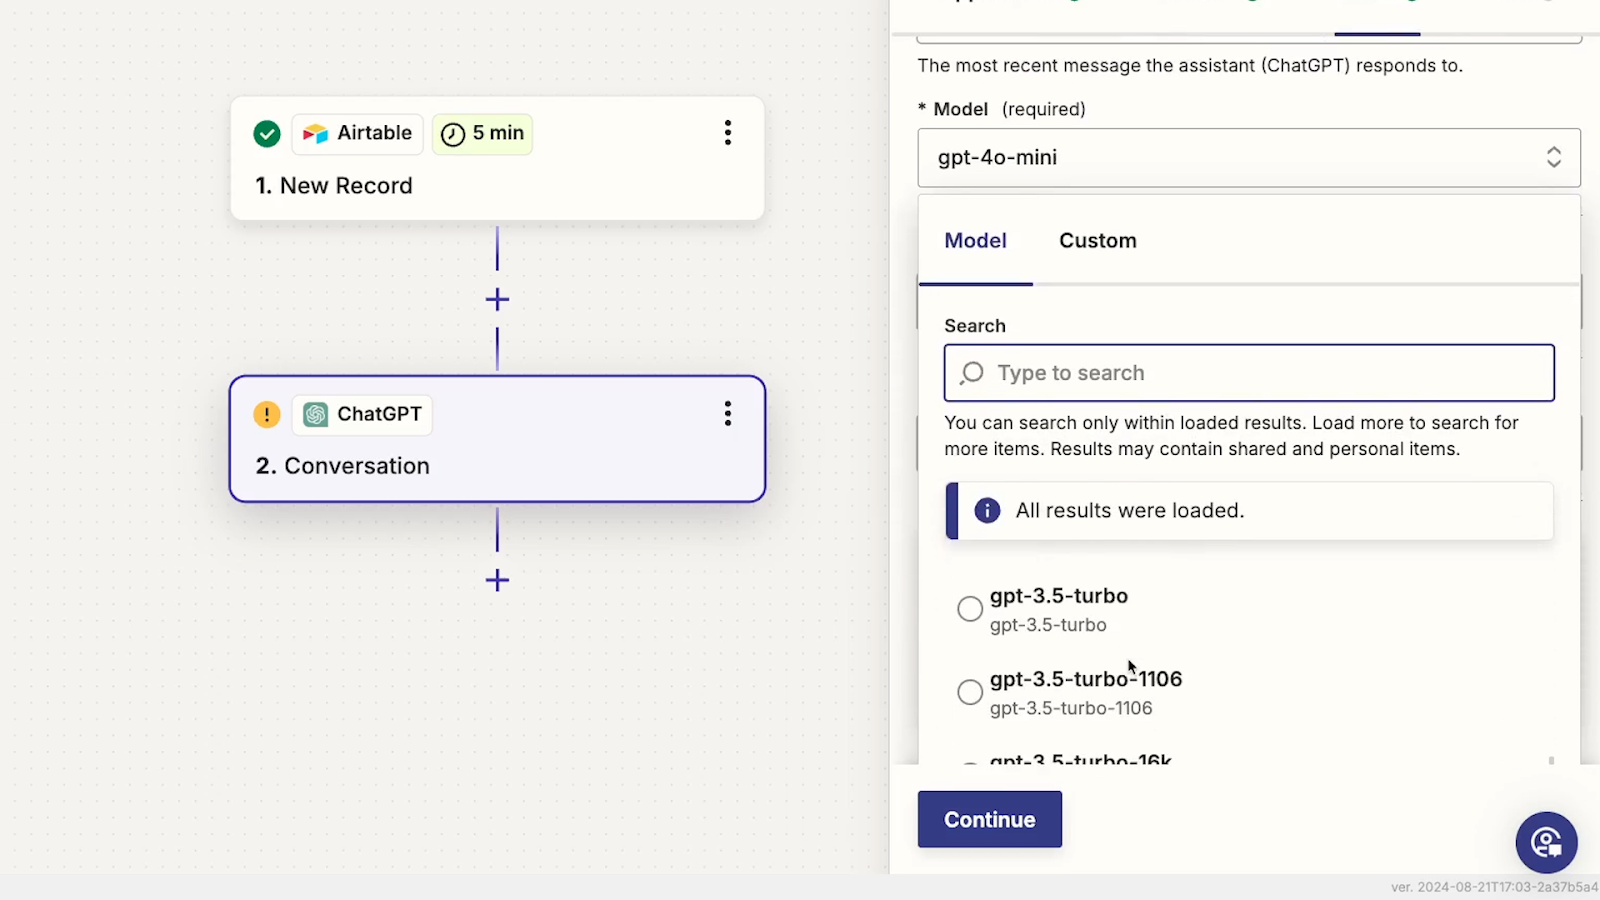1600x900 pixels.
Task: Open the help chat bubble icon
Action: (x=1546, y=842)
